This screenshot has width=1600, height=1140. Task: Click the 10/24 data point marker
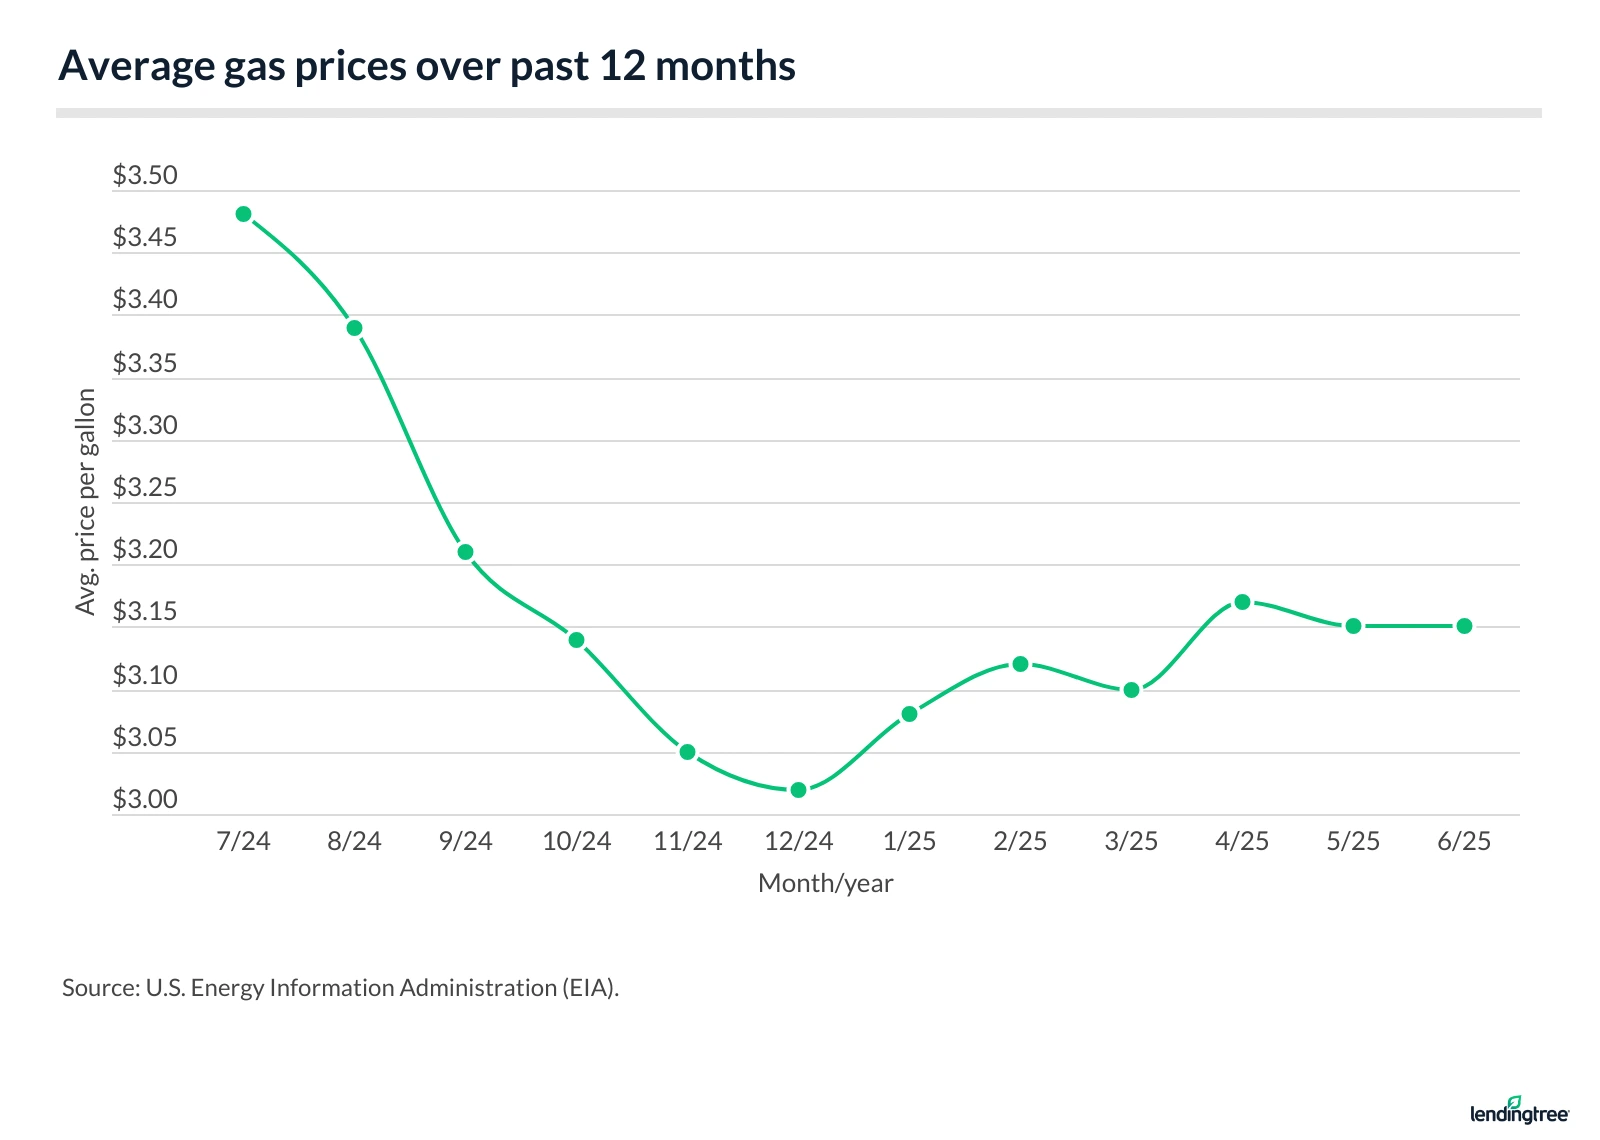pos(576,640)
